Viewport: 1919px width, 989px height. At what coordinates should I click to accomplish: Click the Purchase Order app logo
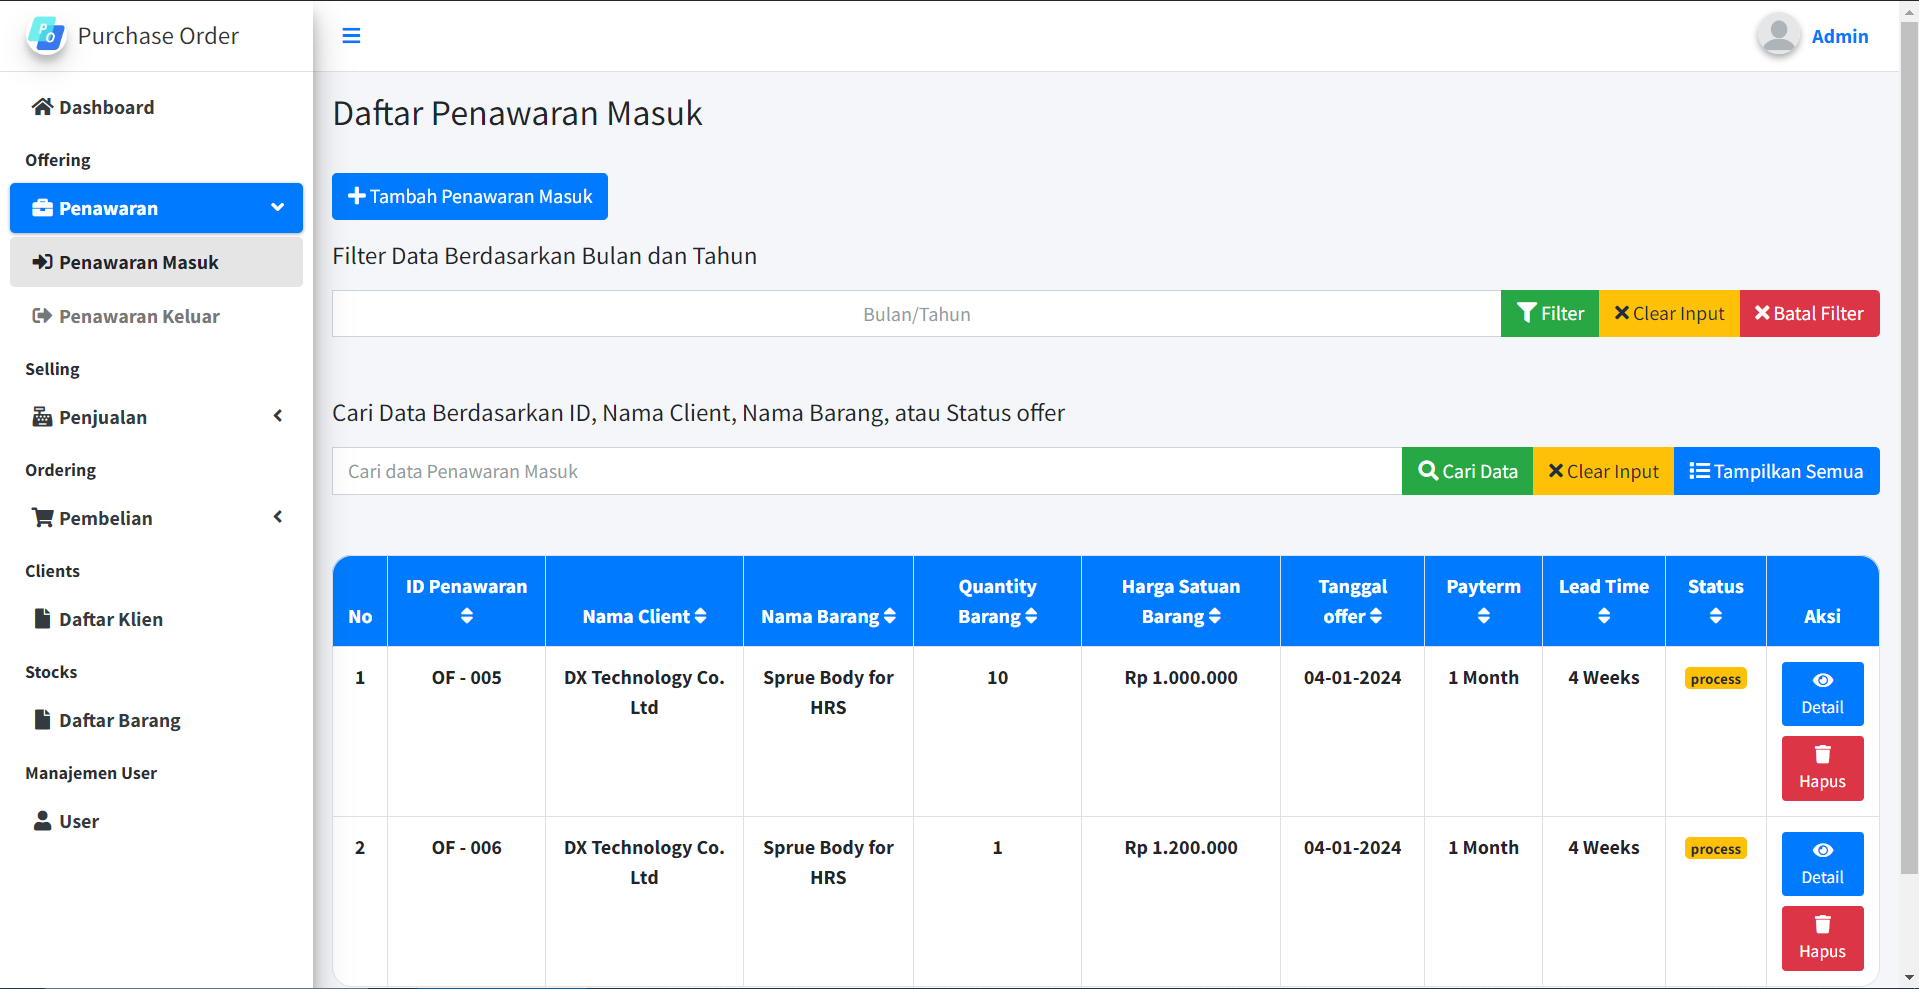pyautogui.click(x=46, y=35)
